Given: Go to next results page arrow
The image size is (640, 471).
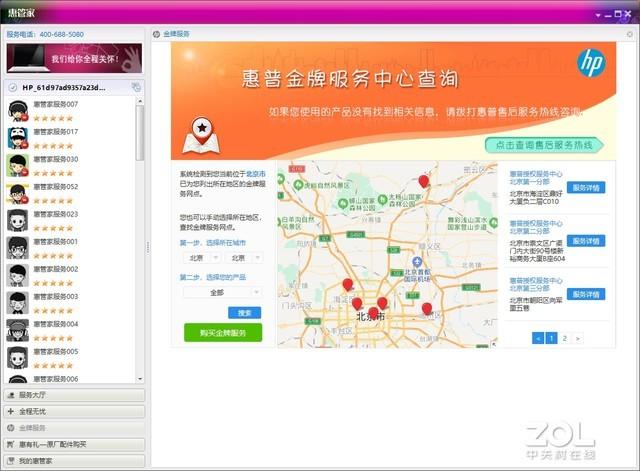Looking at the screenshot, I should [578, 338].
